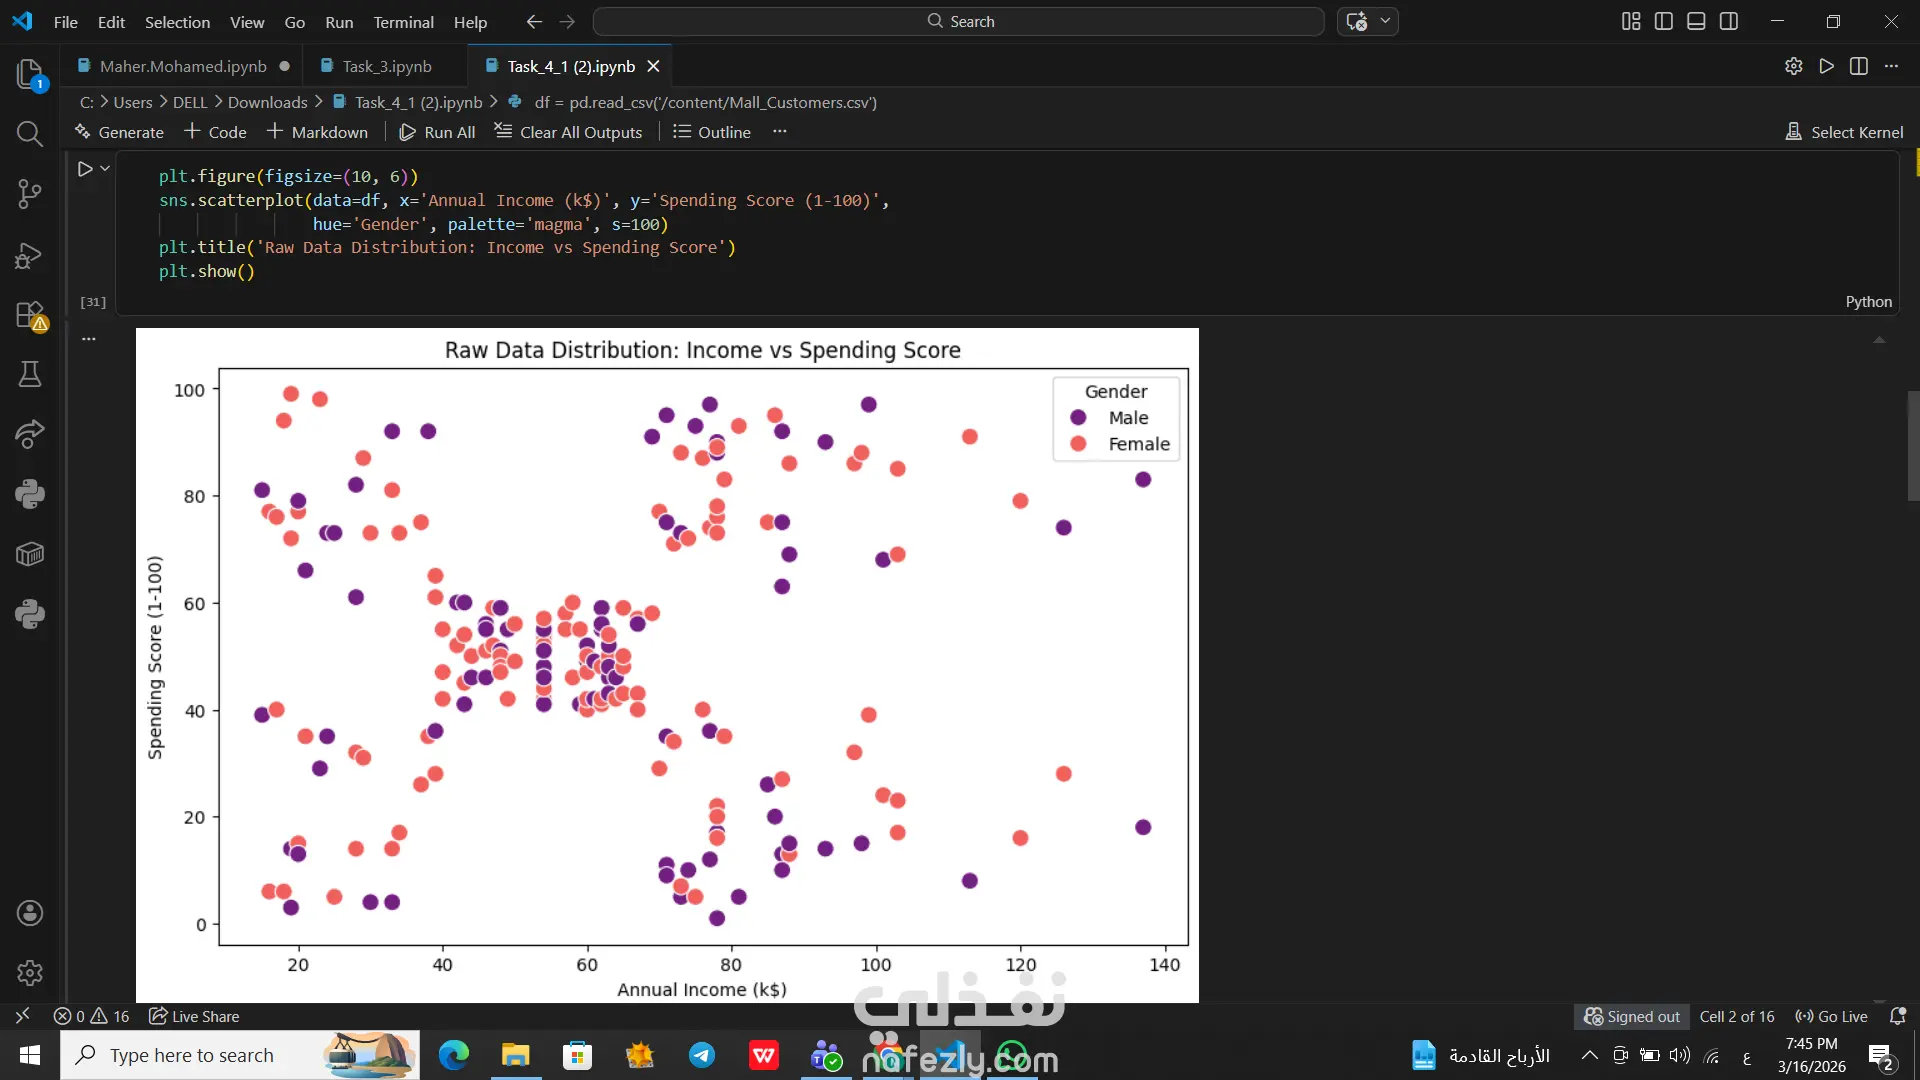Toggle the primary side bar layout

click(1664, 21)
